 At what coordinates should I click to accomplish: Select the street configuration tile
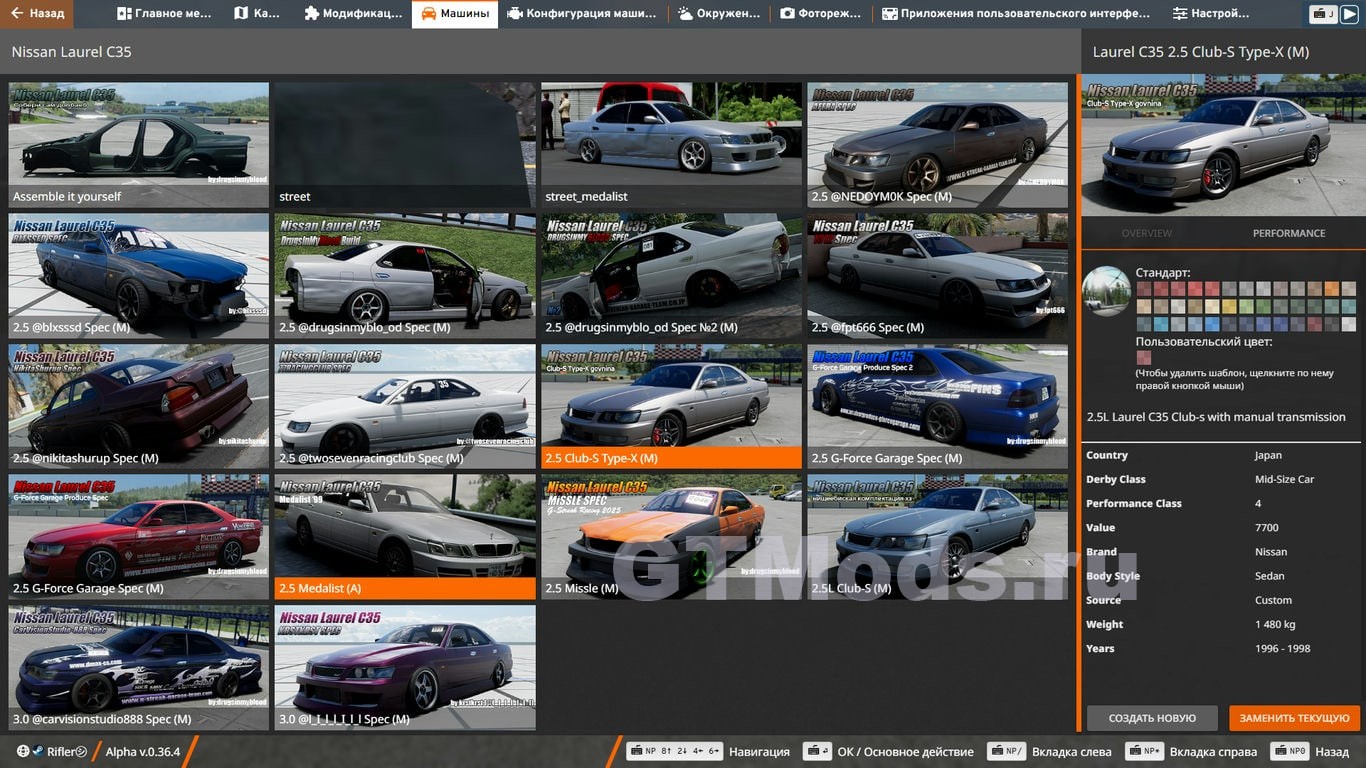(405, 145)
